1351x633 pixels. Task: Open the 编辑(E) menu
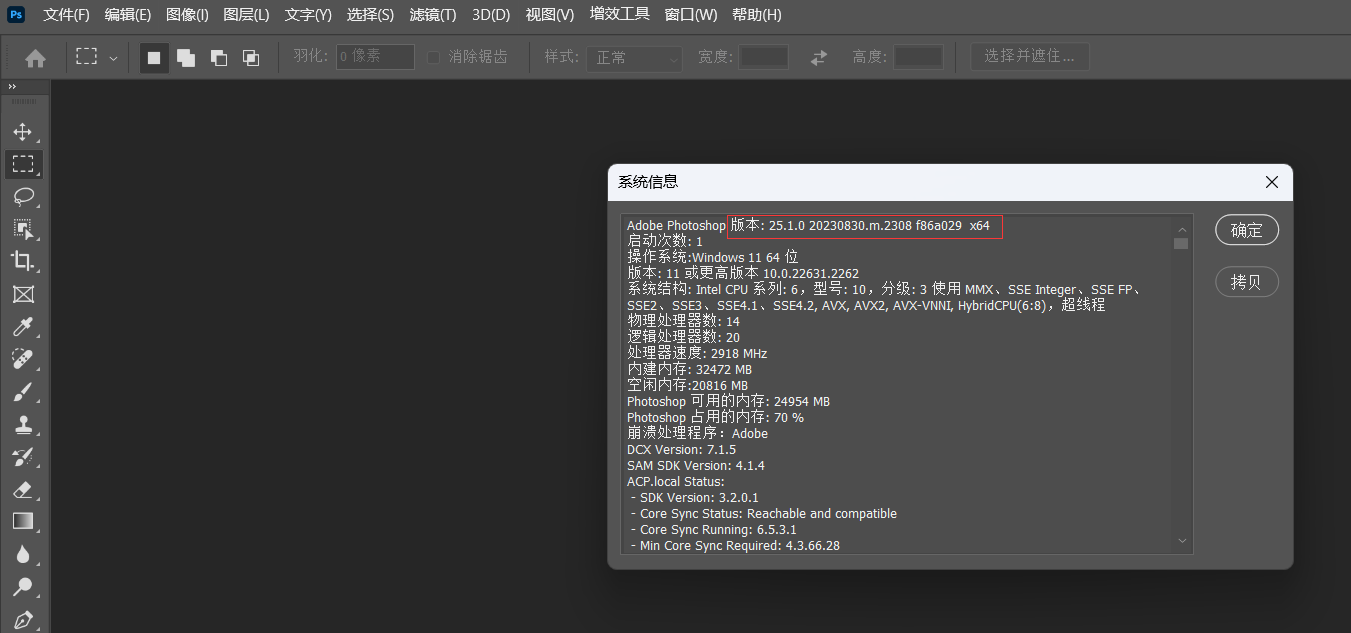(128, 15)
